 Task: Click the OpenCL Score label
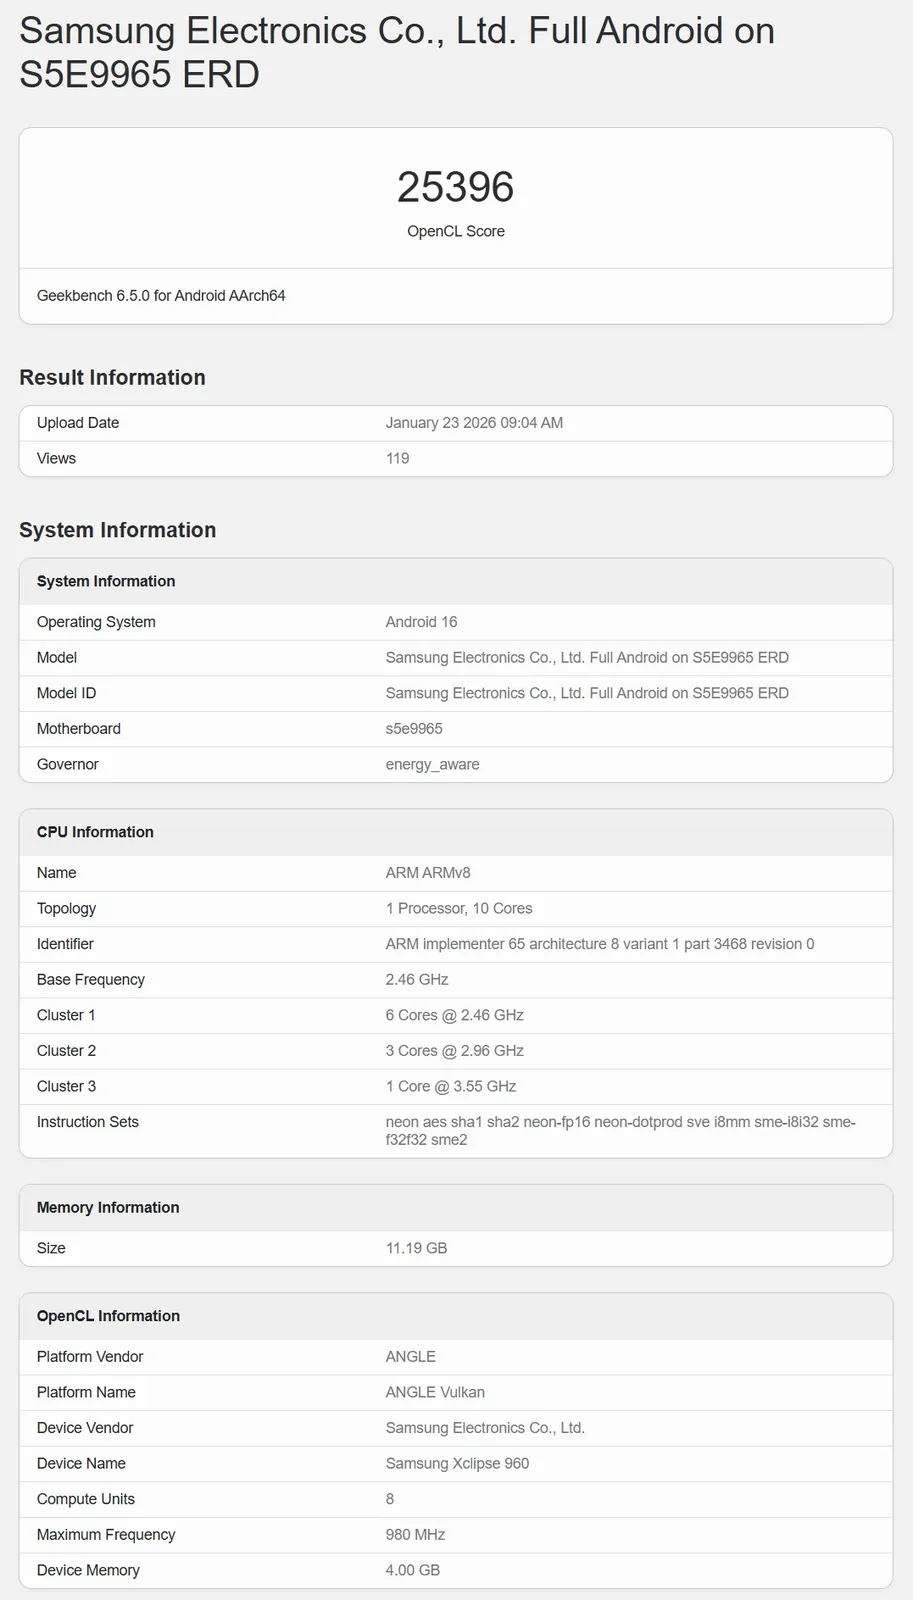pos(455,231)
